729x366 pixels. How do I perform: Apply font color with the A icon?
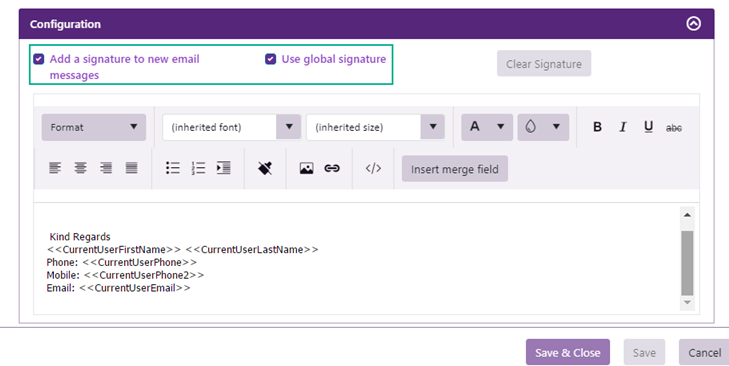click(x=475, y=126)
